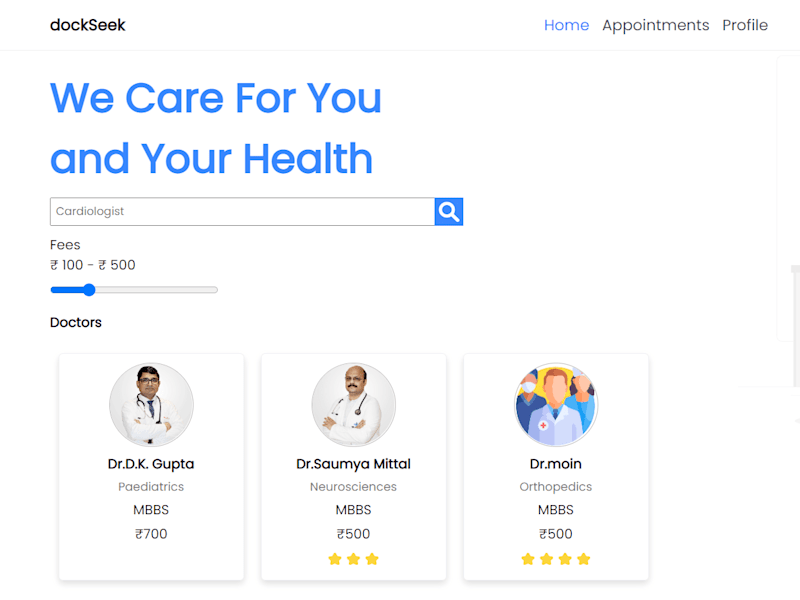Click the unfilled end of the fees slider
Image resolution: width=800 pixels, height=600 pixels.
point(209,290)
